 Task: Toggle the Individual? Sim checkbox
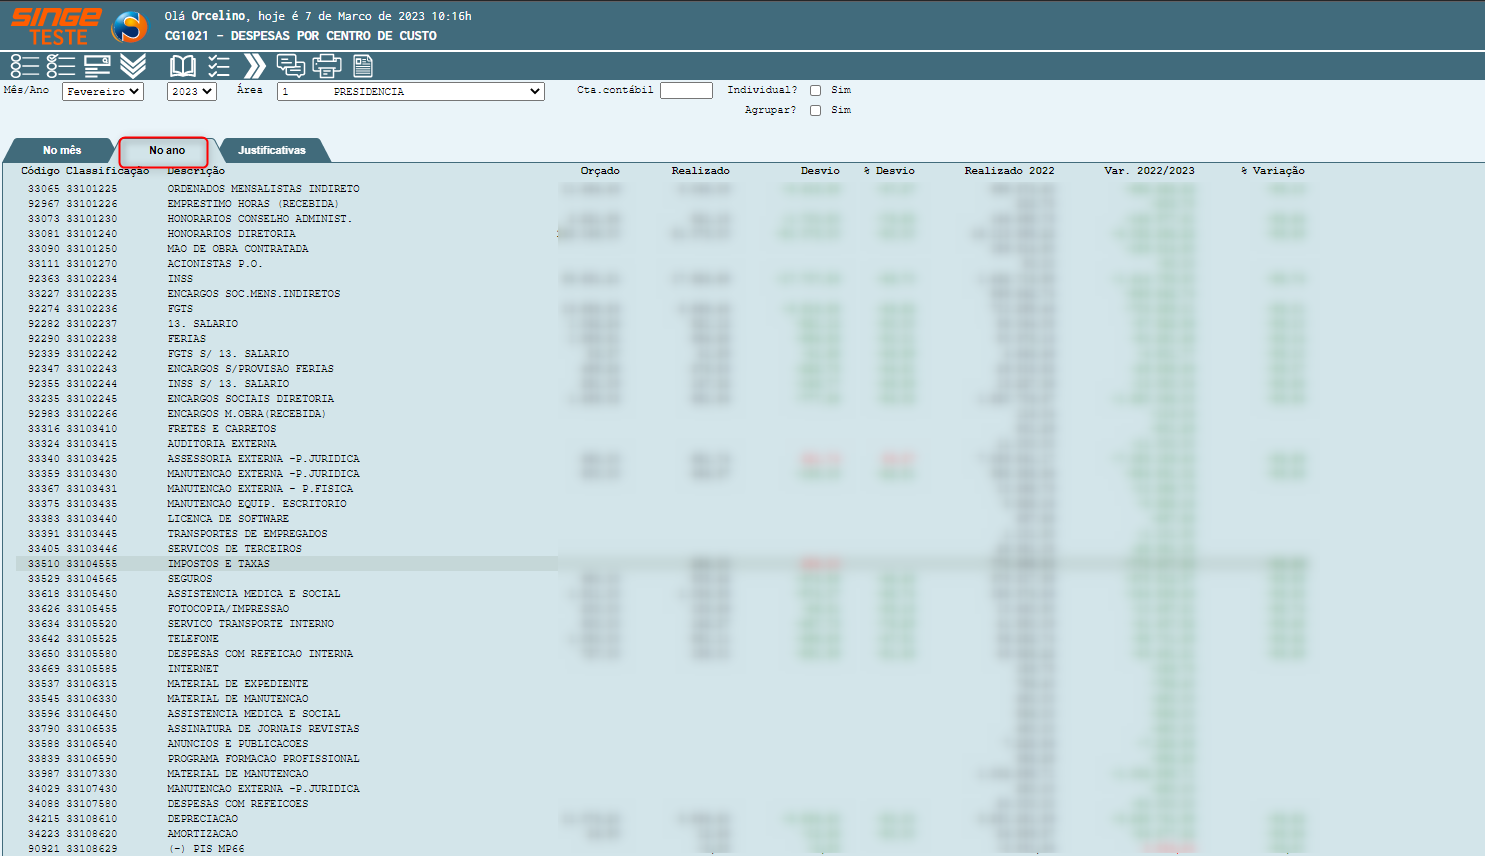(x=815, y=90)
